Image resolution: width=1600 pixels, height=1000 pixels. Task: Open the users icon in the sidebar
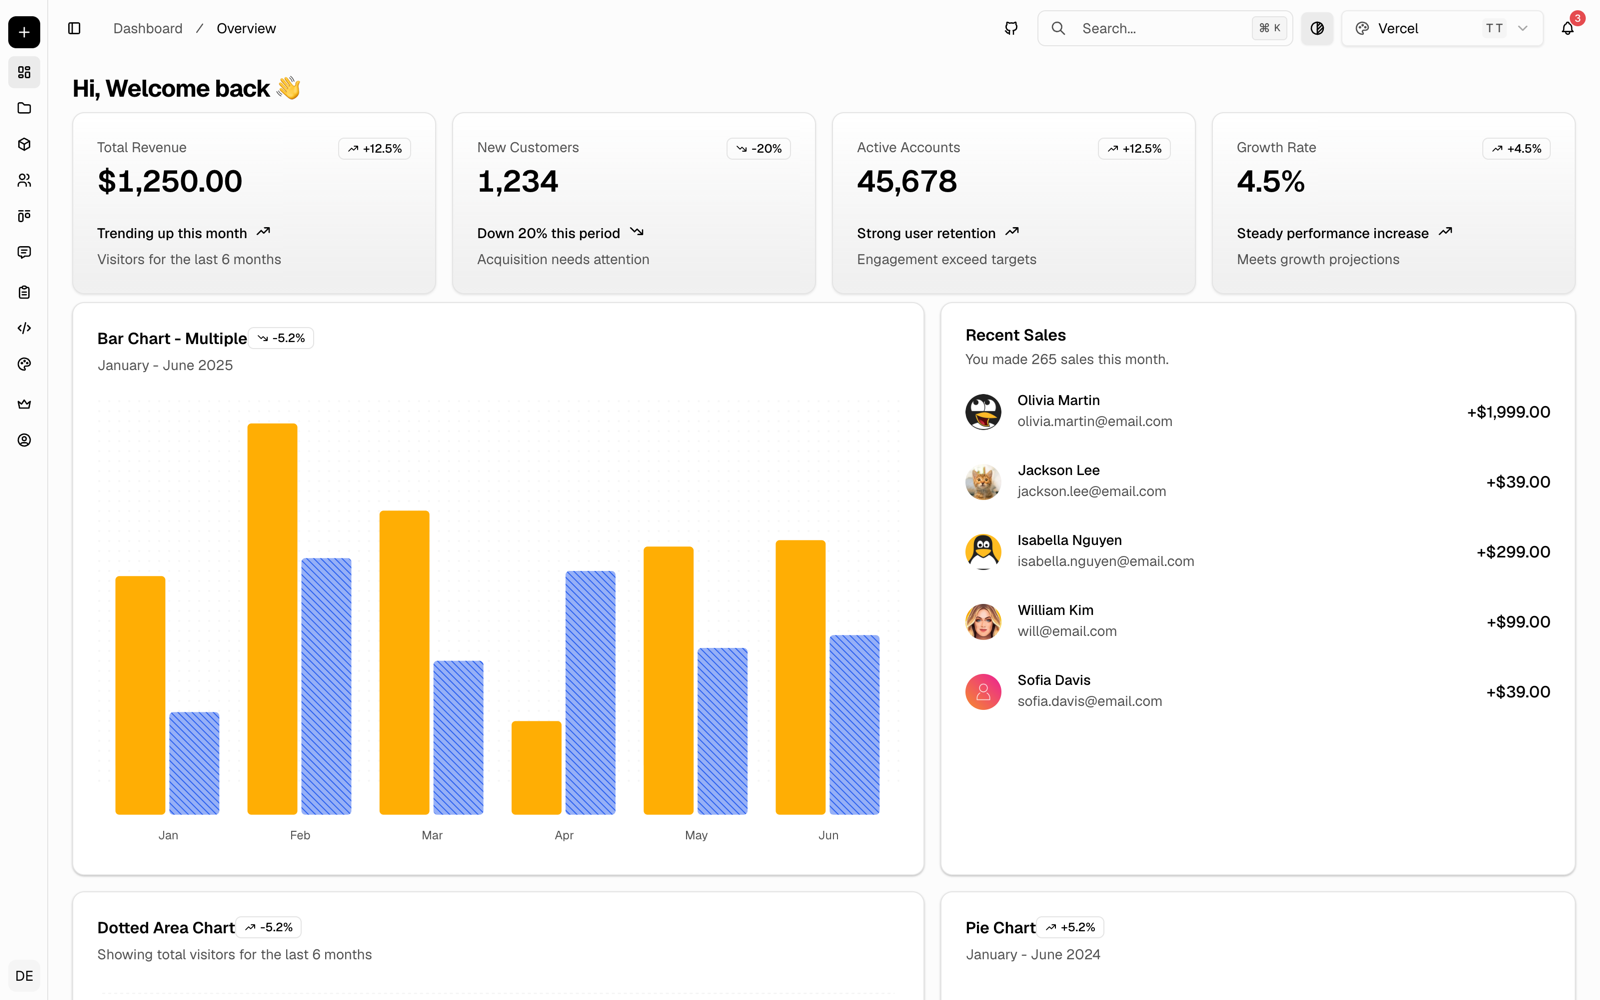point(24,180)
